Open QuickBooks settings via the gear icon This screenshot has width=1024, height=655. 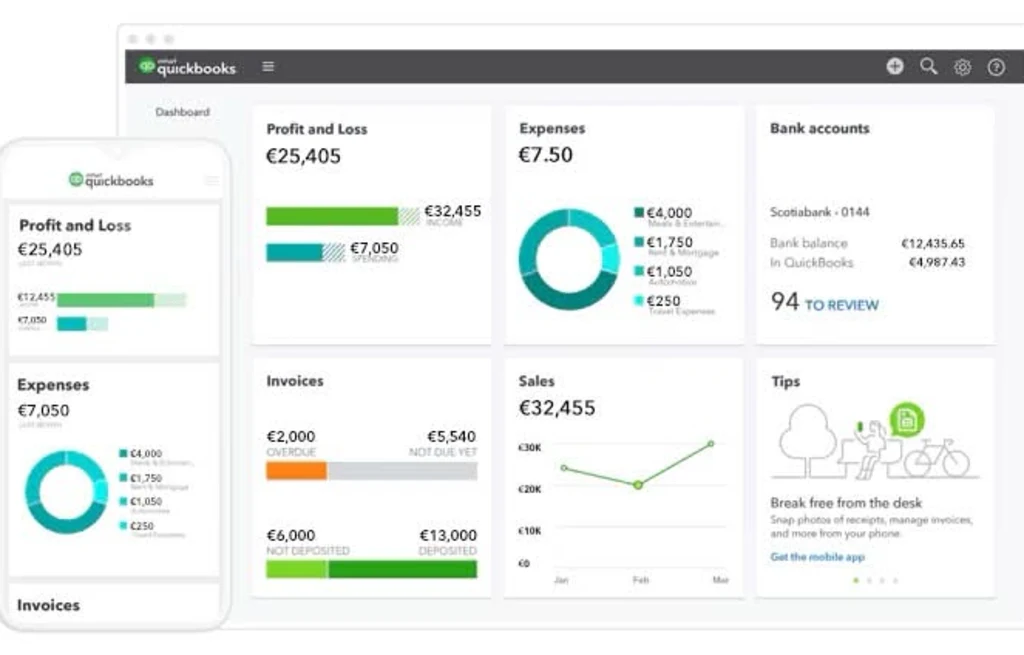click(x=962, y=66)
